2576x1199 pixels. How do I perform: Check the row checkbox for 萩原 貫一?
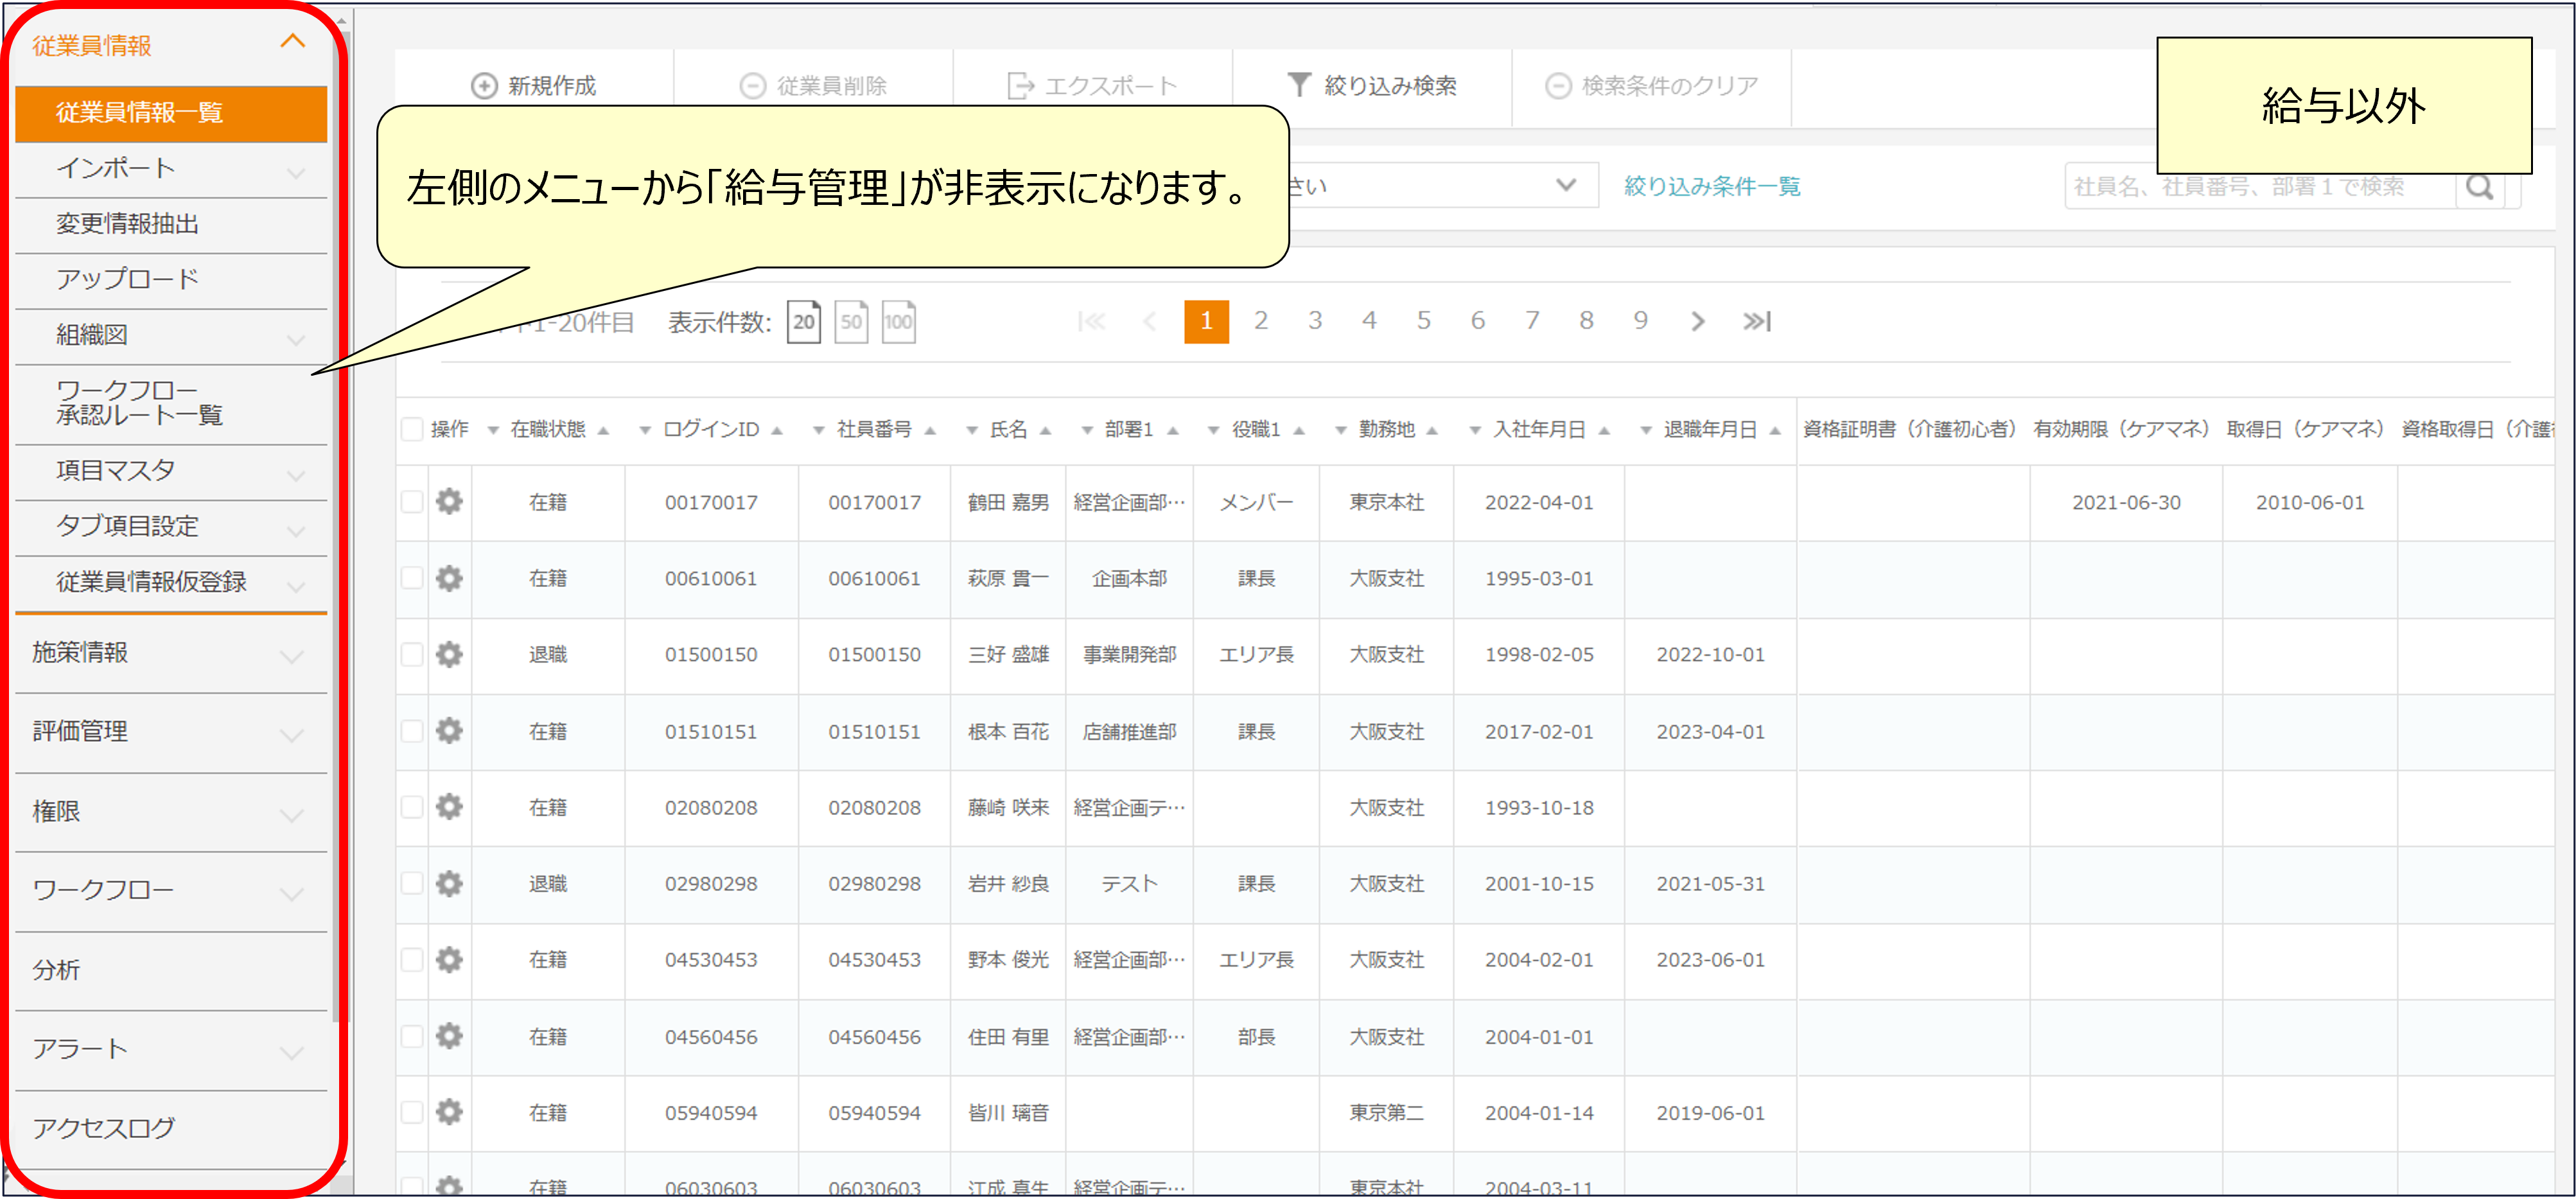coord(411,578)
